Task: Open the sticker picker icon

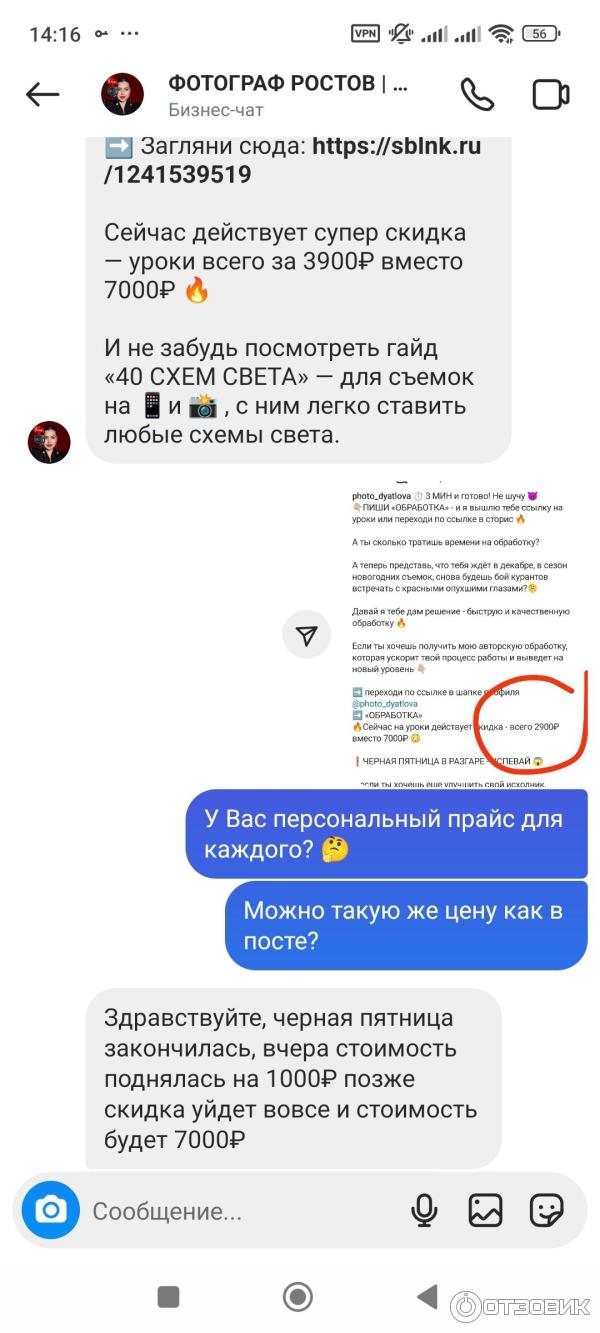Action: point(547,1211)
